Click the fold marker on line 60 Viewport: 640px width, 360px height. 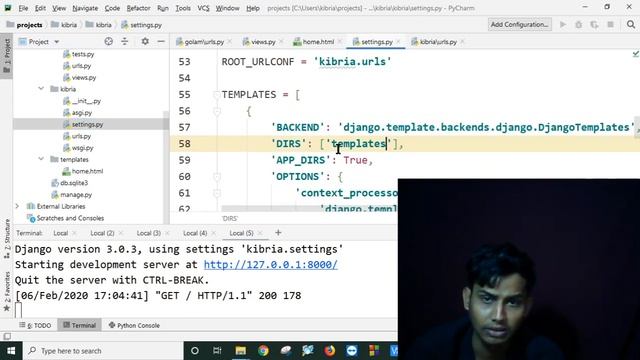point(217,177)
